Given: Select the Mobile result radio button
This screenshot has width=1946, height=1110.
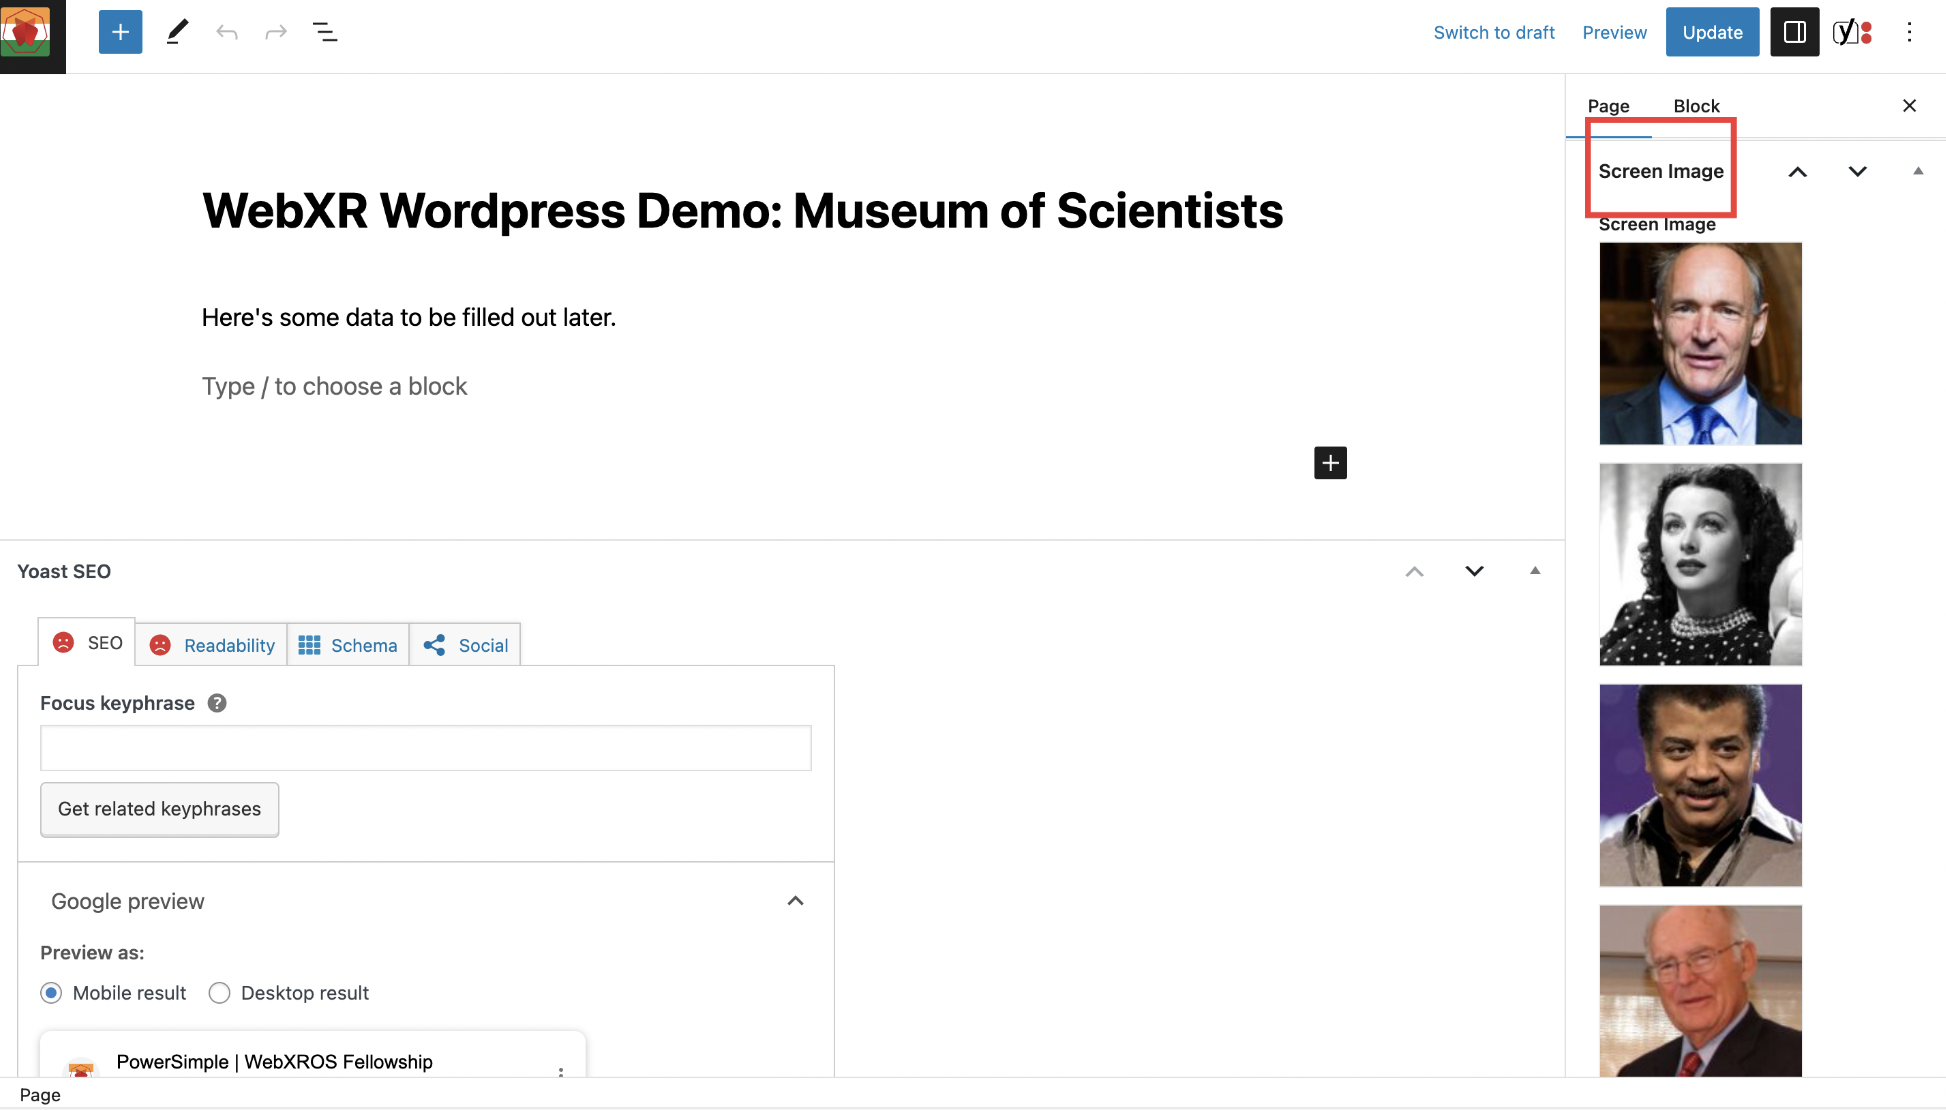Looking at the screenshot, I should pos(51,992).
